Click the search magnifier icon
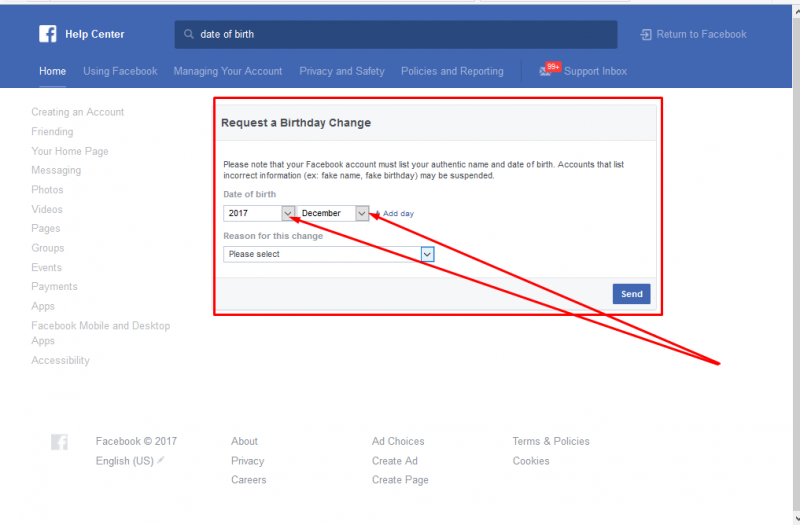The height and width of the screenshot is (525, 800). pyautogui.click(x=189, y=34)
